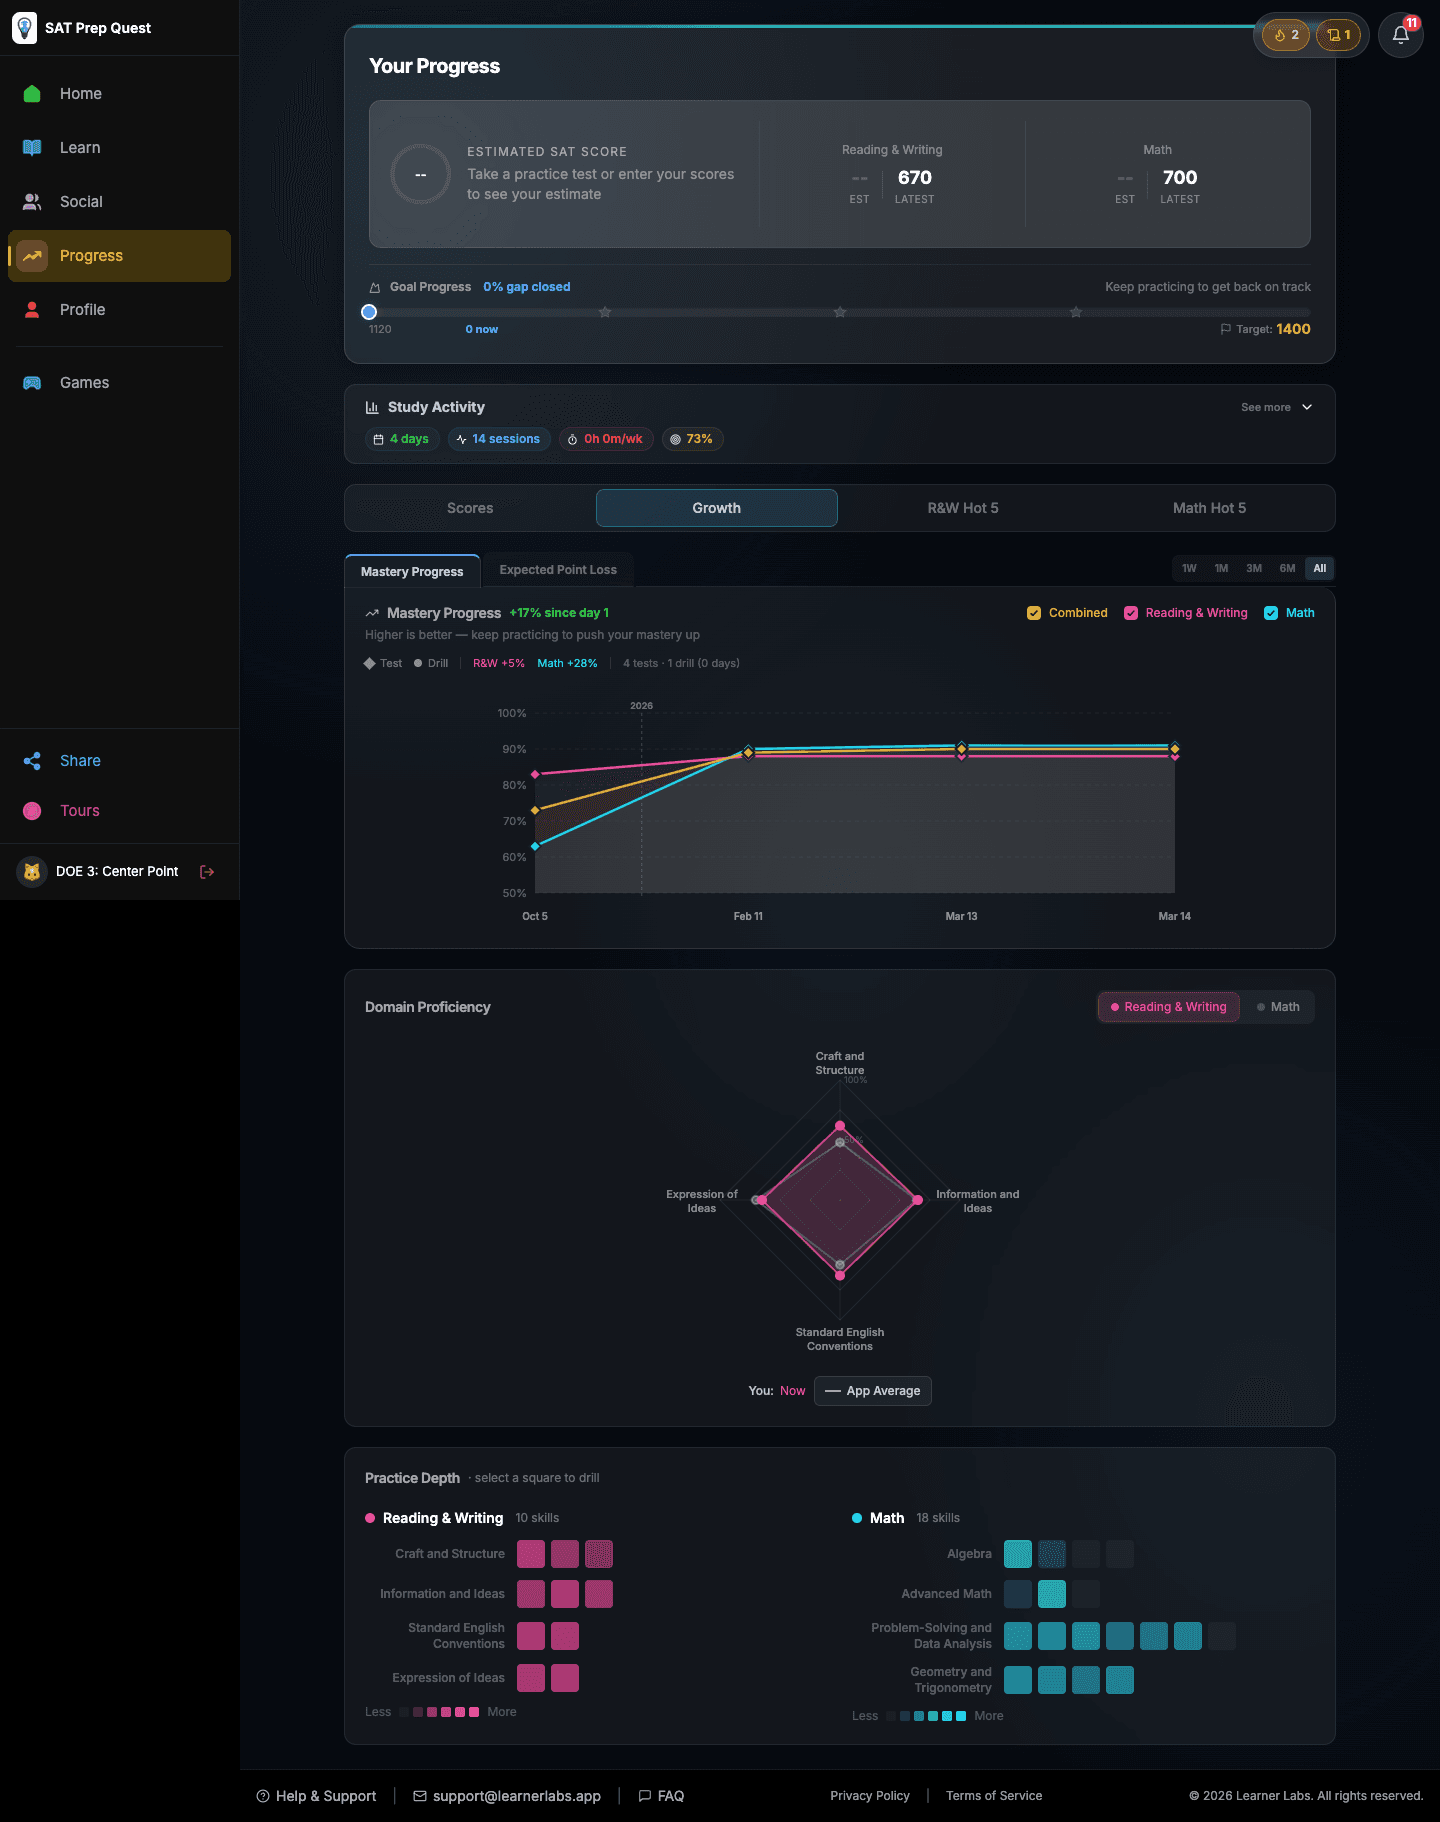The width and height of the screenshot is (1440, 1822).
Task: Toggle the Reading & Writing chart checkbox
Action: [1131, 613]
